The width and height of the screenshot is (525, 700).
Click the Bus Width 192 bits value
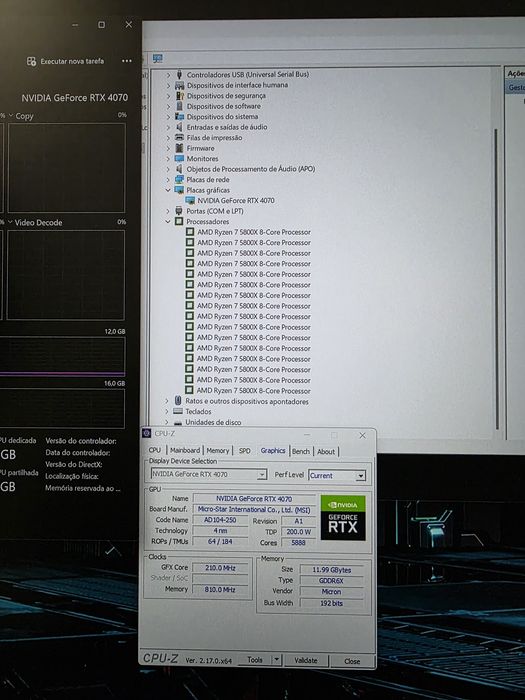[x=331, y=603]
